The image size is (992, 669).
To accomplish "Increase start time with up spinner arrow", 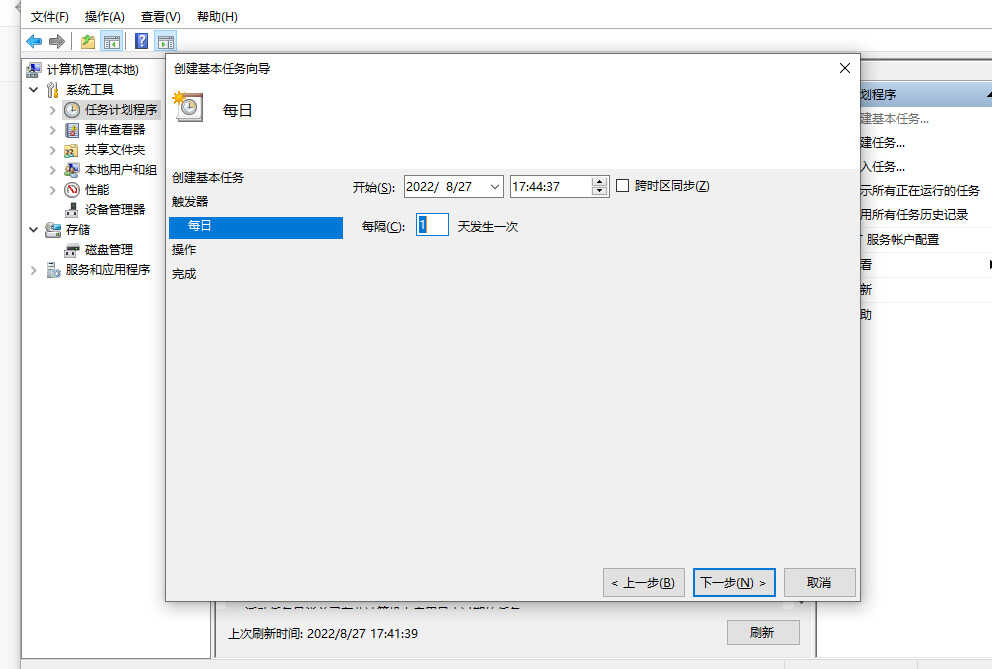I will 599,182.
